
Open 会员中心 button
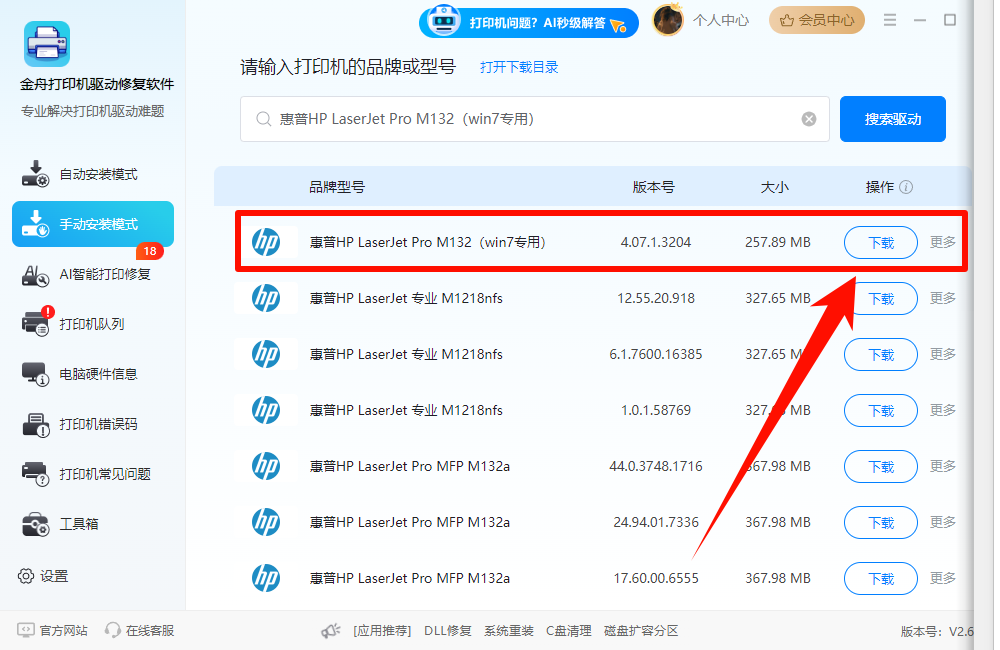point(817,20)
